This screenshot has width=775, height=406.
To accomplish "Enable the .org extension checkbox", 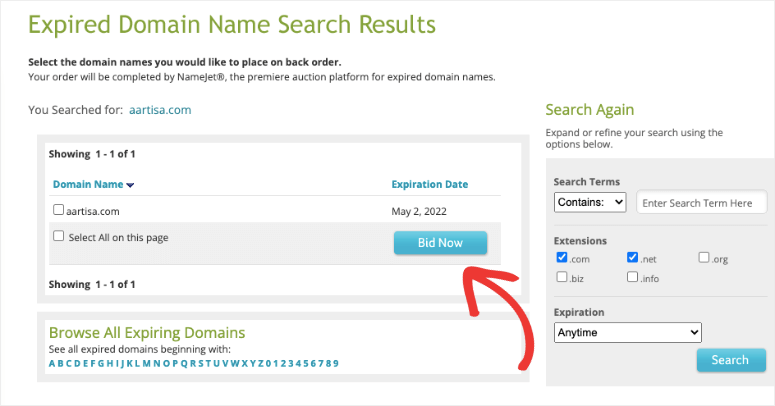I will 704,257.
